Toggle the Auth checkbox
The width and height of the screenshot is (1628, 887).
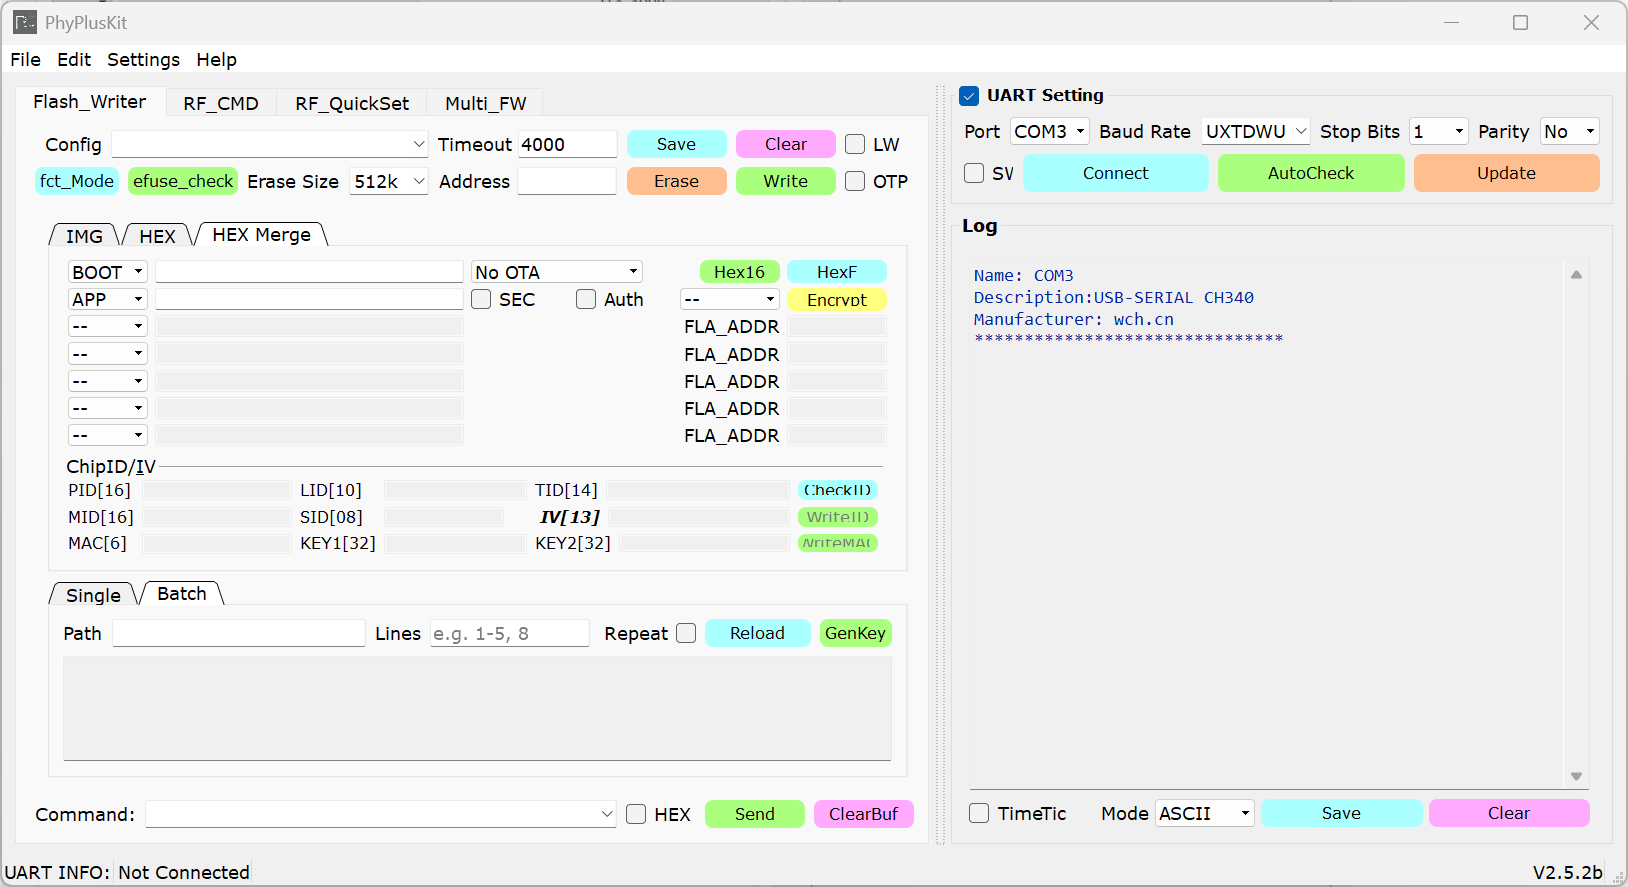click(x=586, y=299)
